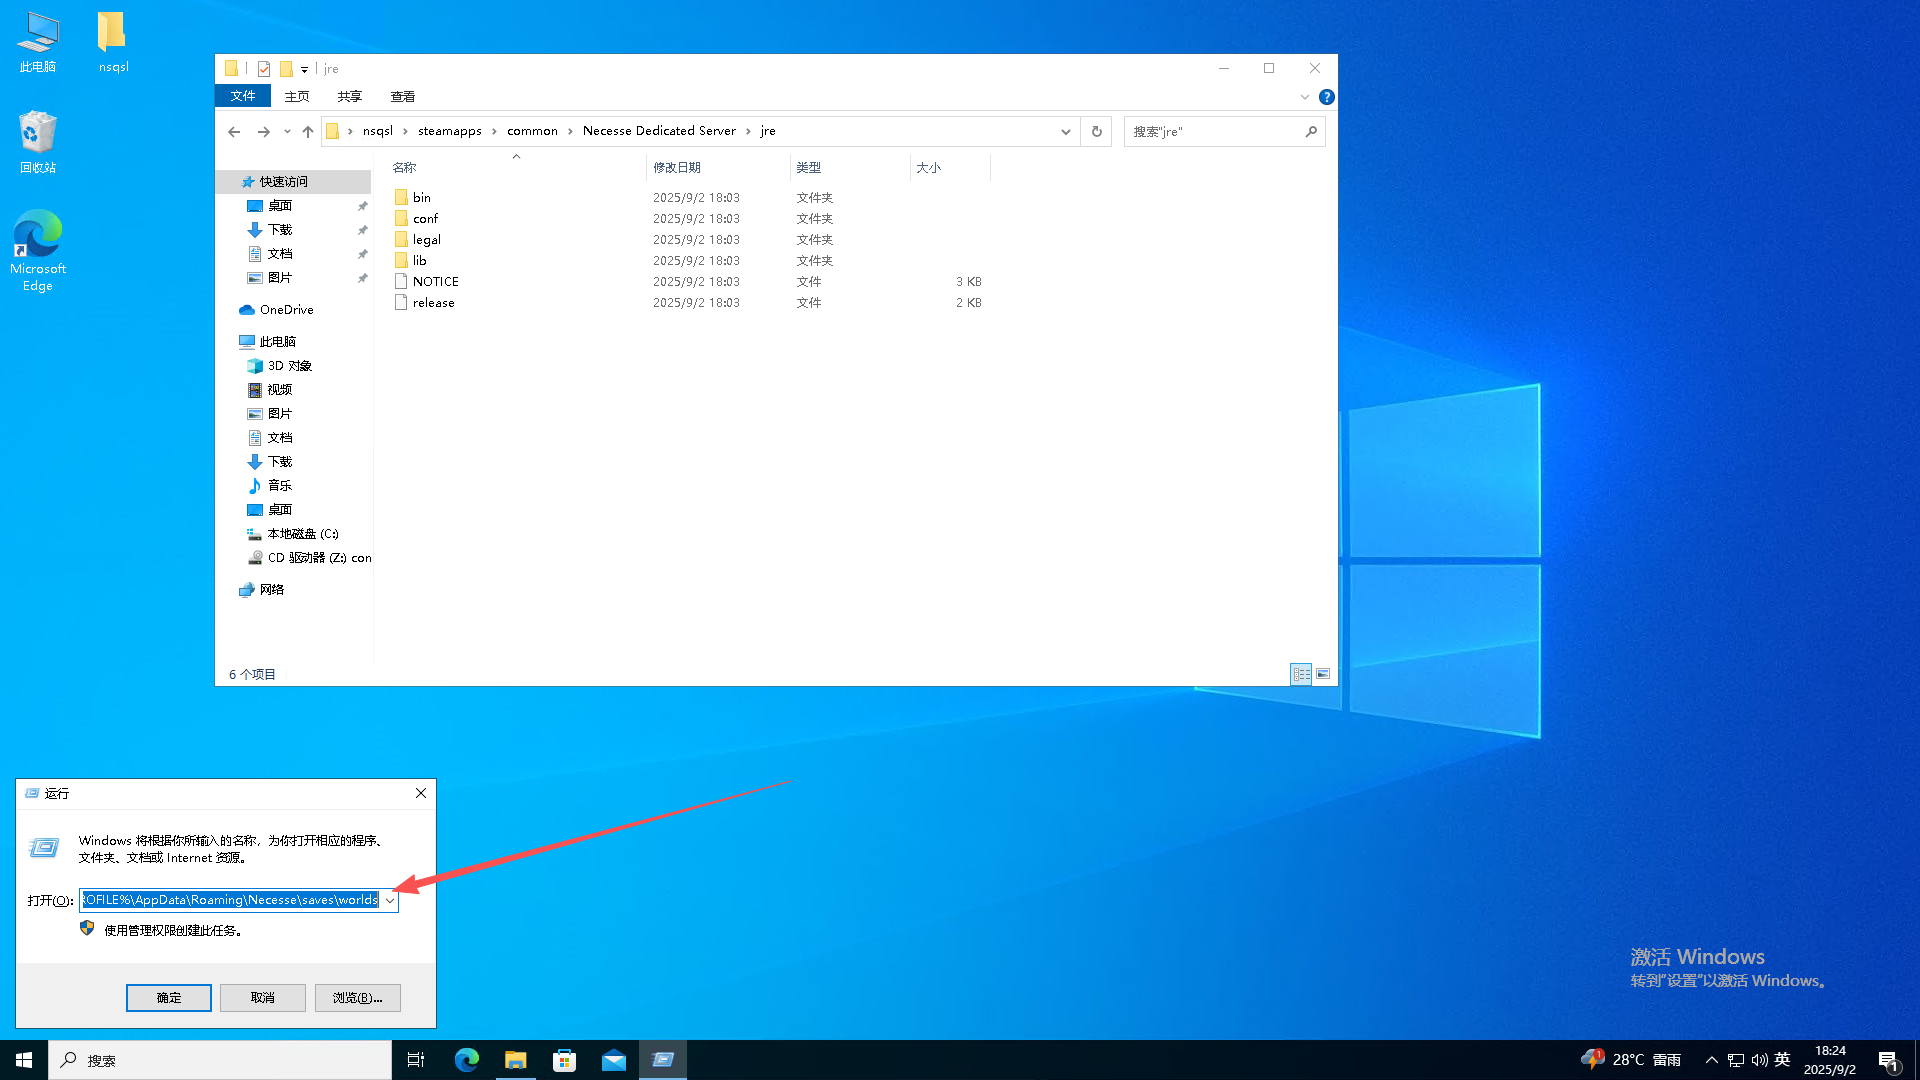Screen dimensions: 1920x1080
Task: Open Mail app from taskbar
Action: (x=614, y=1060)
